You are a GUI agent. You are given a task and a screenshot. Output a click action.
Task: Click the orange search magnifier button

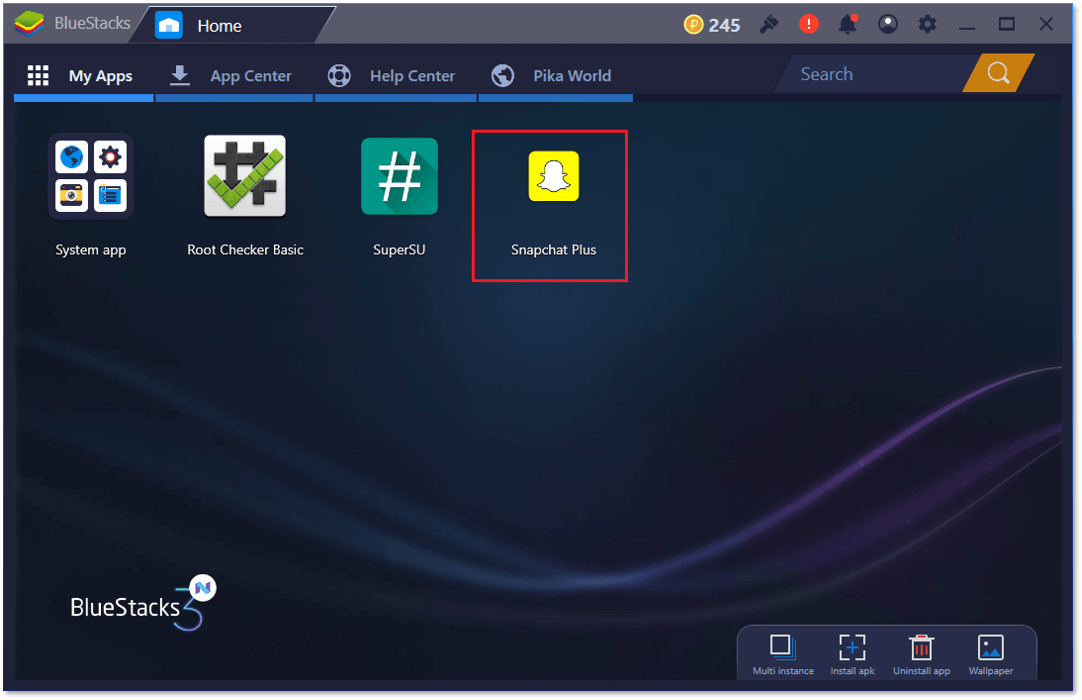[998, 72]
